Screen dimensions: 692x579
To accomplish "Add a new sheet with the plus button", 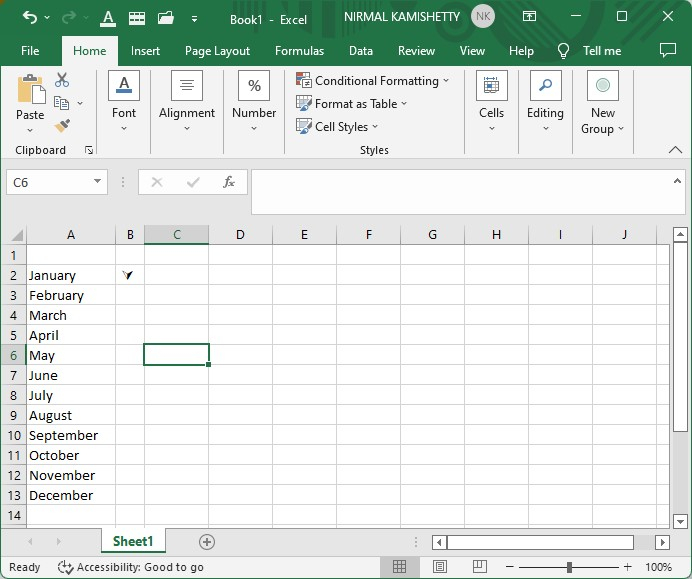I will point(207,542).
